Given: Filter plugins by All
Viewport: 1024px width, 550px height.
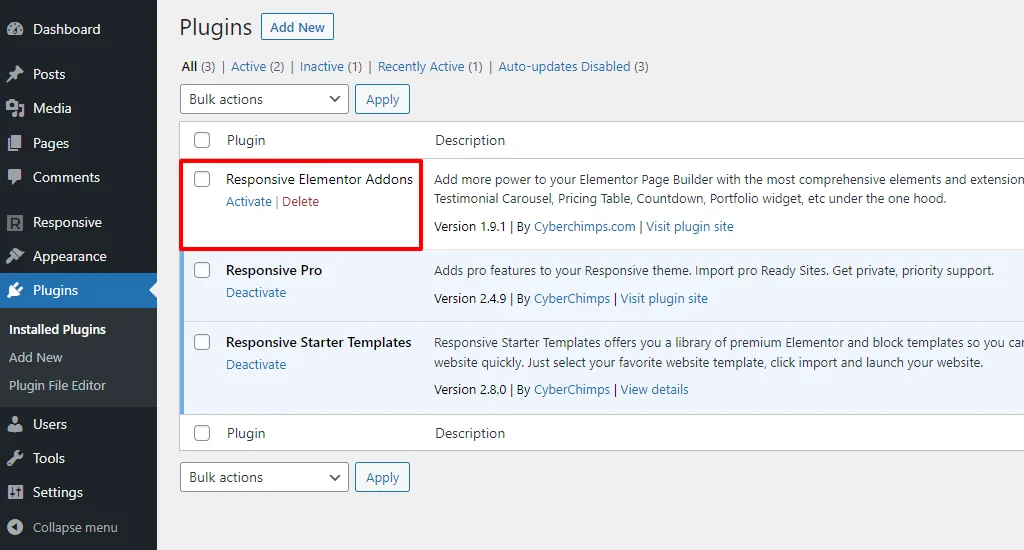Looking at the screenshot, I should pyautogui.click(x=189, y=67).
